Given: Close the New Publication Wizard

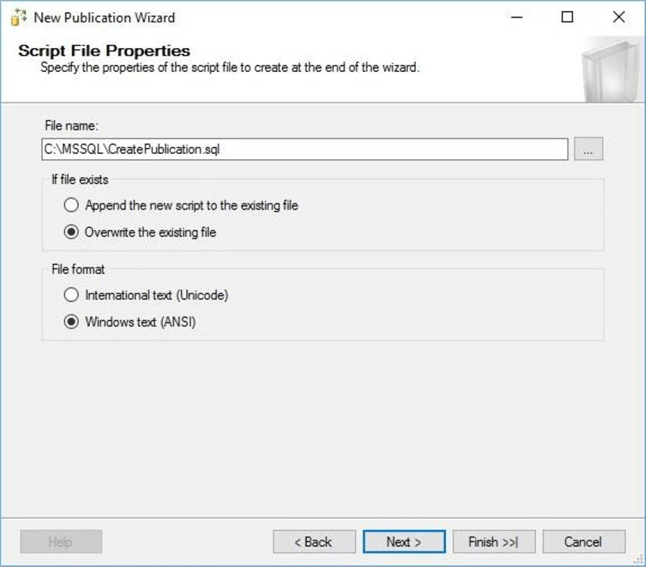Looking at the screenshot, I should 618,17.
